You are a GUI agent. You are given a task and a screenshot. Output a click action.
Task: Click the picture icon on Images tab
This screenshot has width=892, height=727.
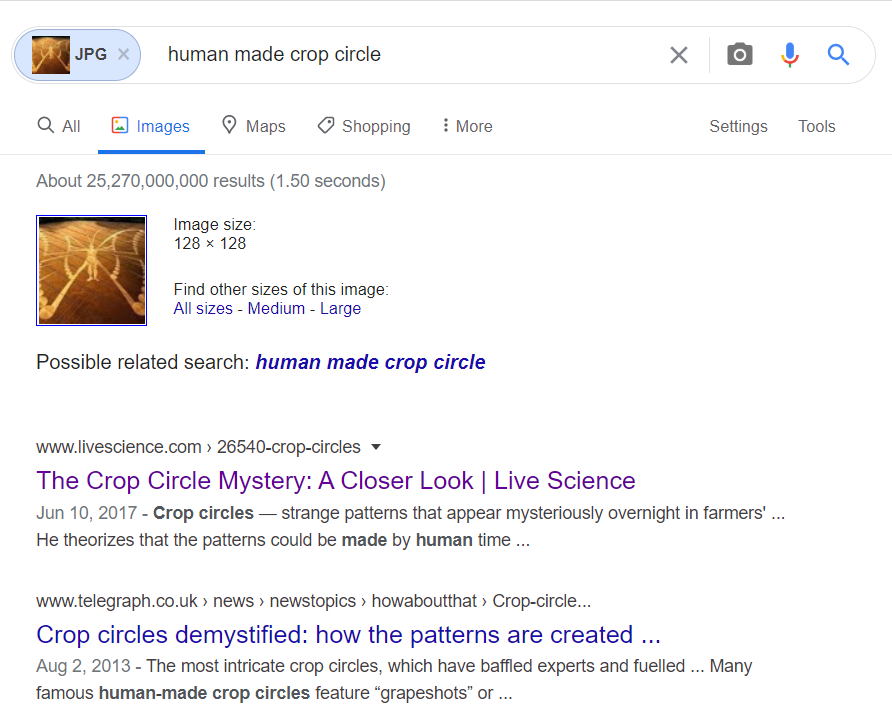click(119, 125)
